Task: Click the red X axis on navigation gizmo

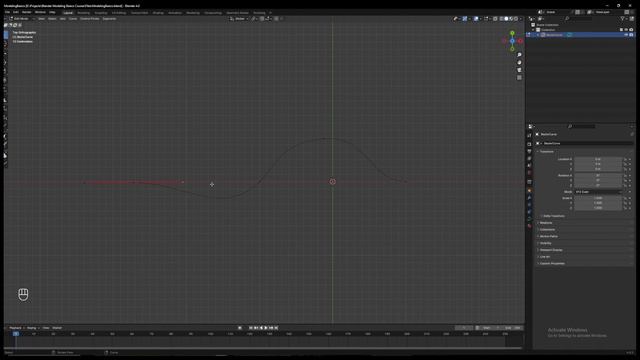Action: [x=520, y=41]
